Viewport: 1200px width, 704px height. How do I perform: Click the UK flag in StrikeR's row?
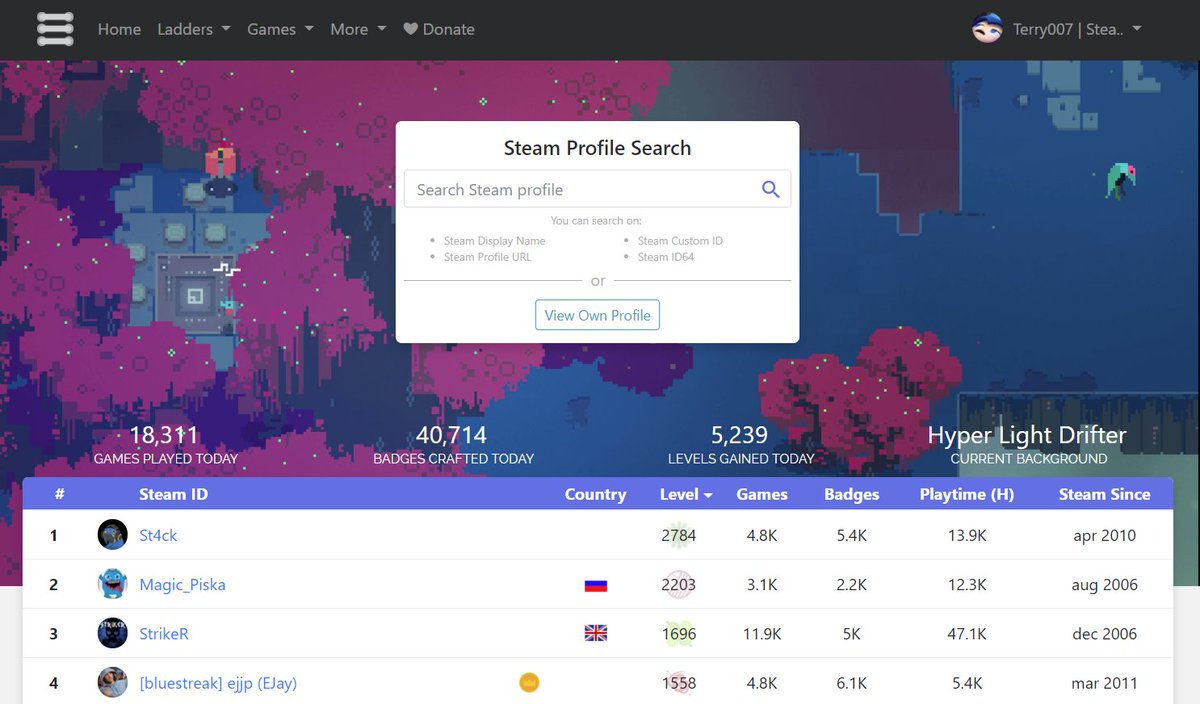point(596,634)
